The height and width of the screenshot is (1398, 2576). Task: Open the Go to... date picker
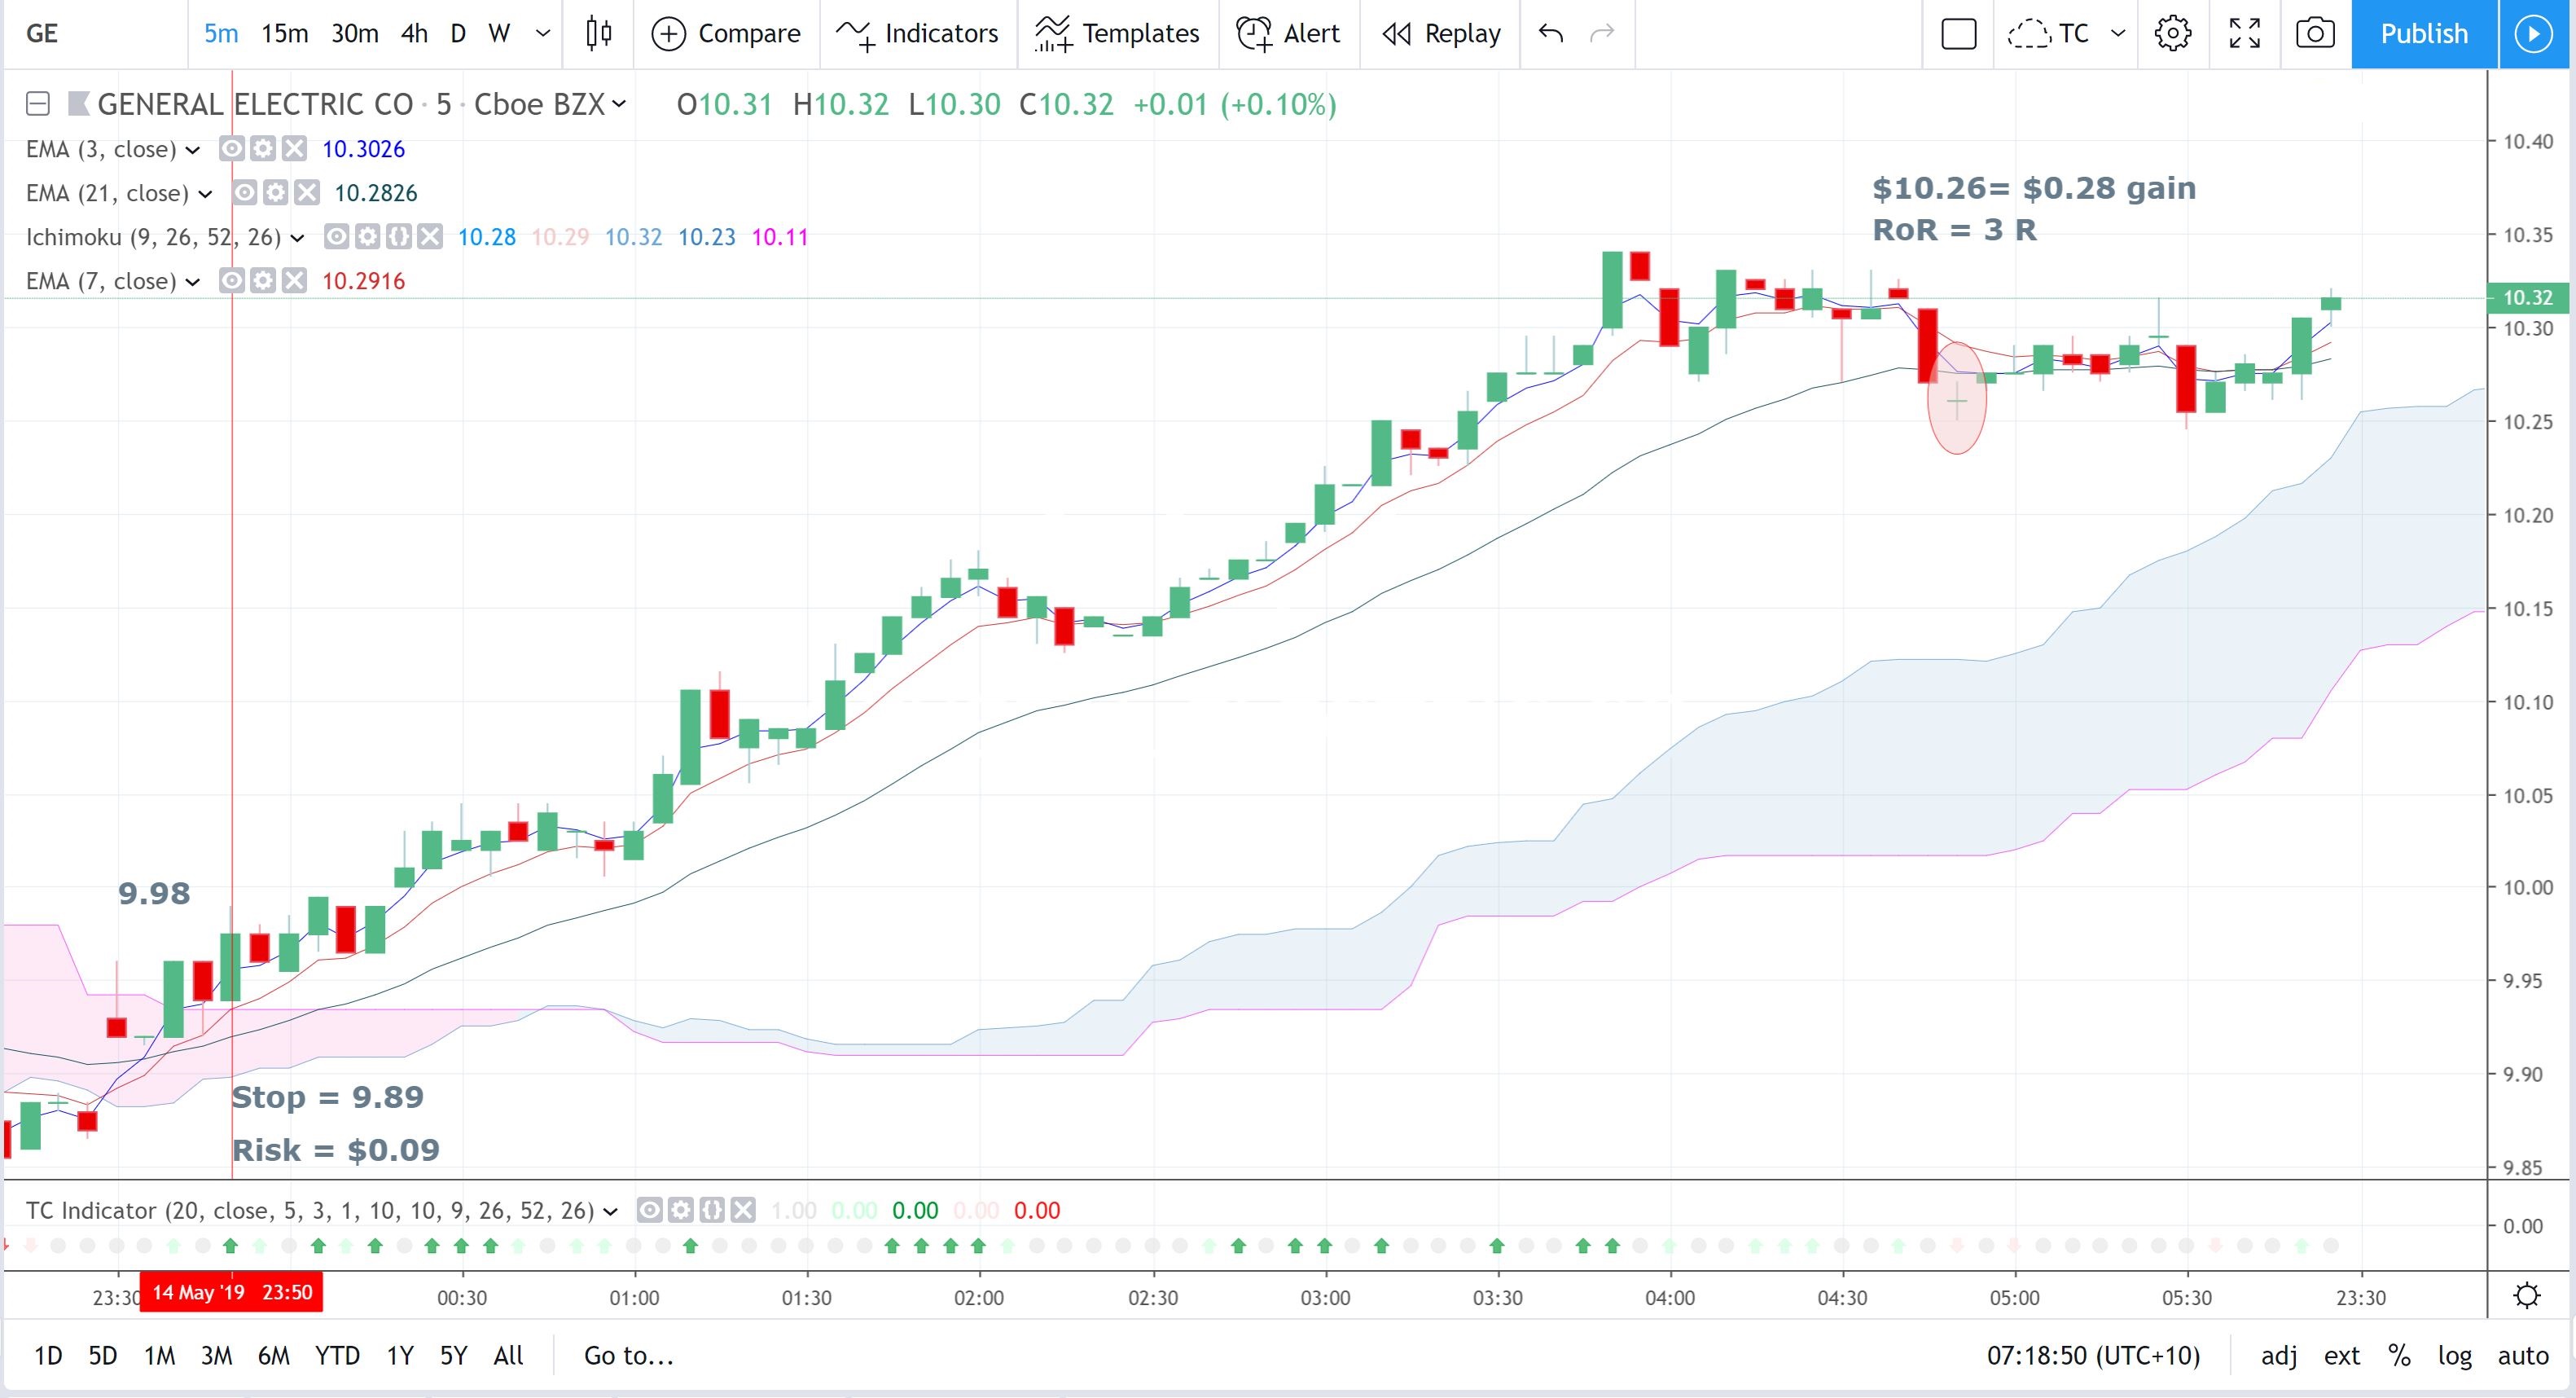(x=629, y=1355)
